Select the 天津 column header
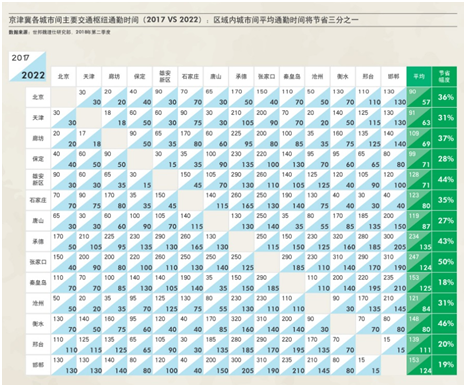Screen dimensions: 466x387 89,76
